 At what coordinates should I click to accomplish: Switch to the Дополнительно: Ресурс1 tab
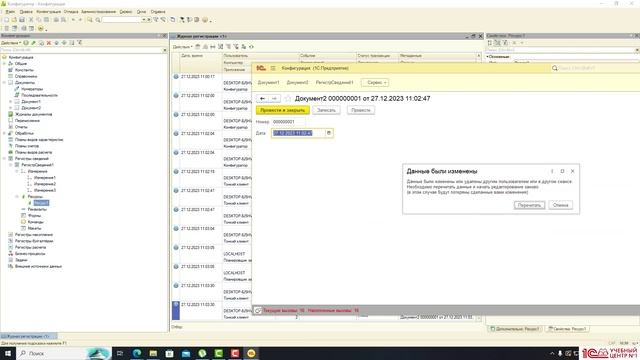click(x=515, y=329)
